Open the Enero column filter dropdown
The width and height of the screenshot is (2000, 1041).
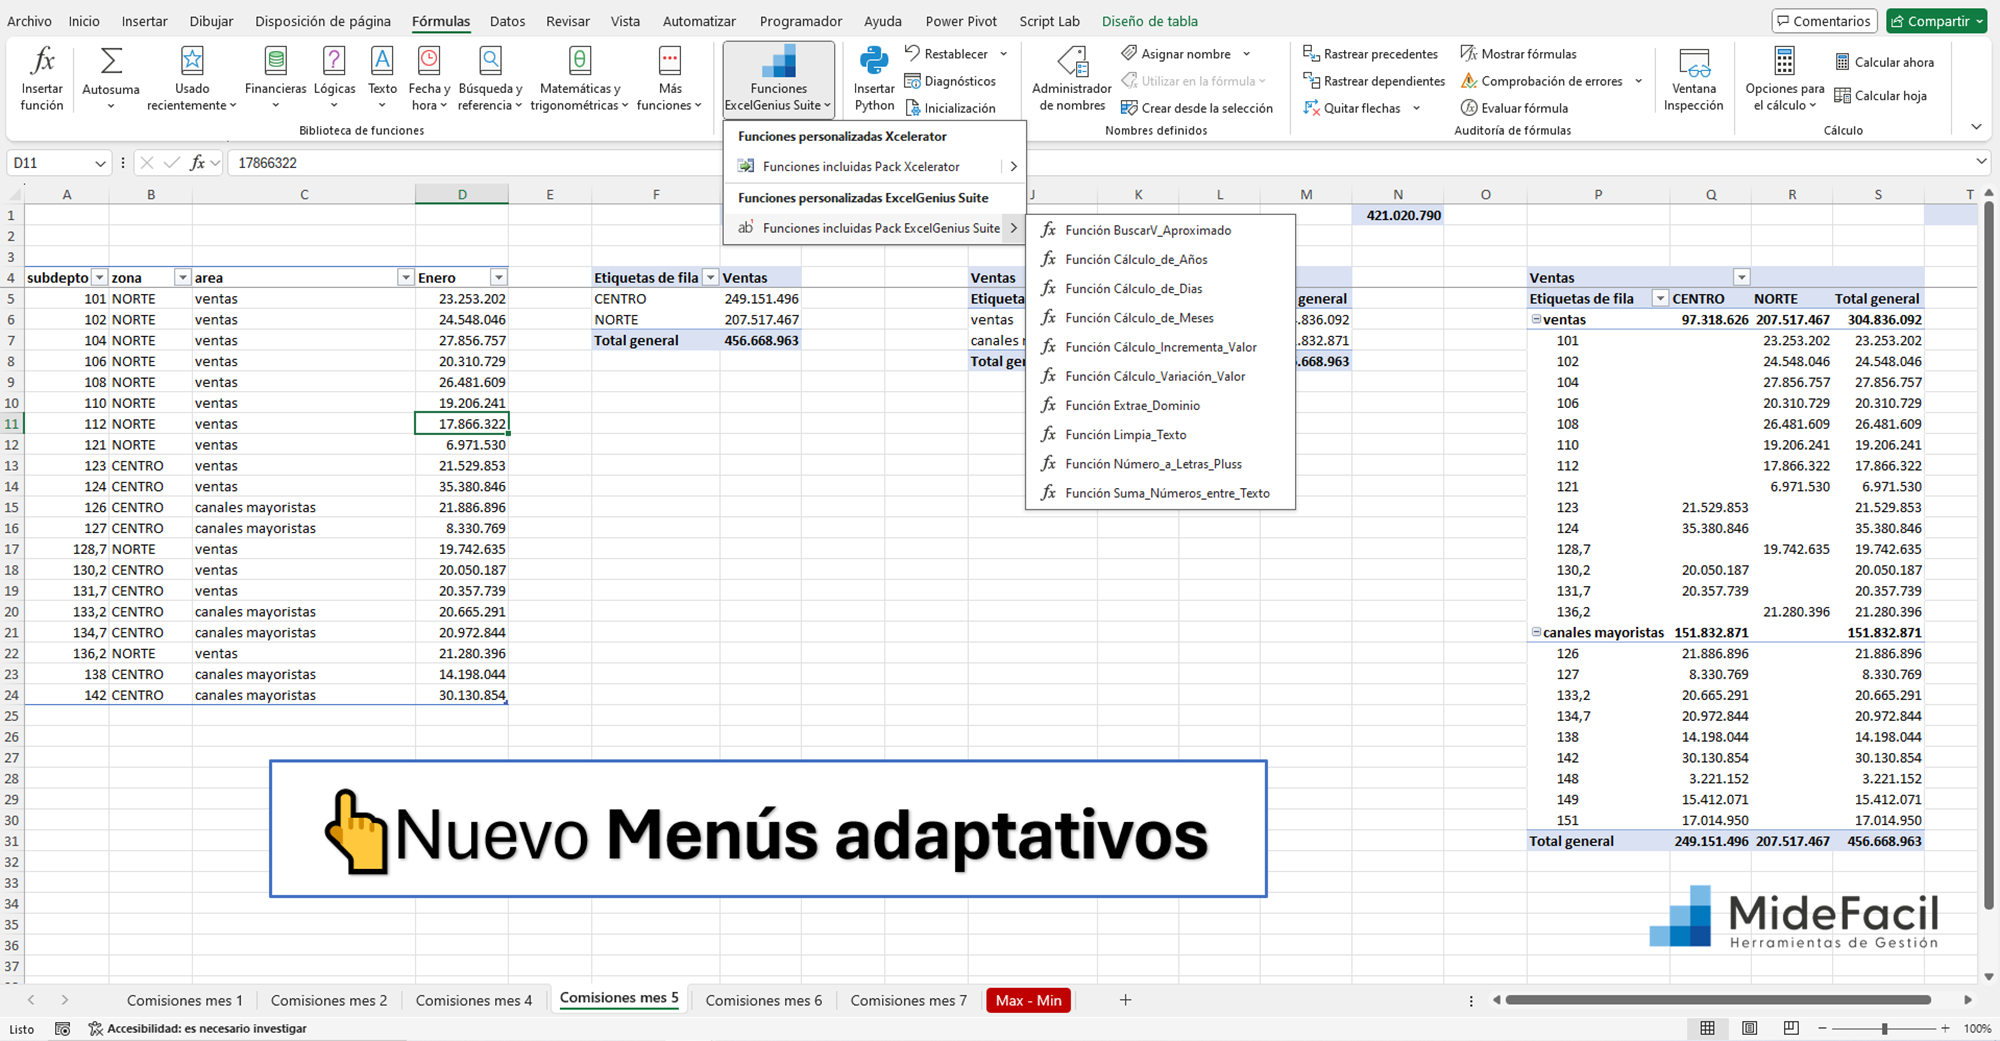click(x=498, y=278)
